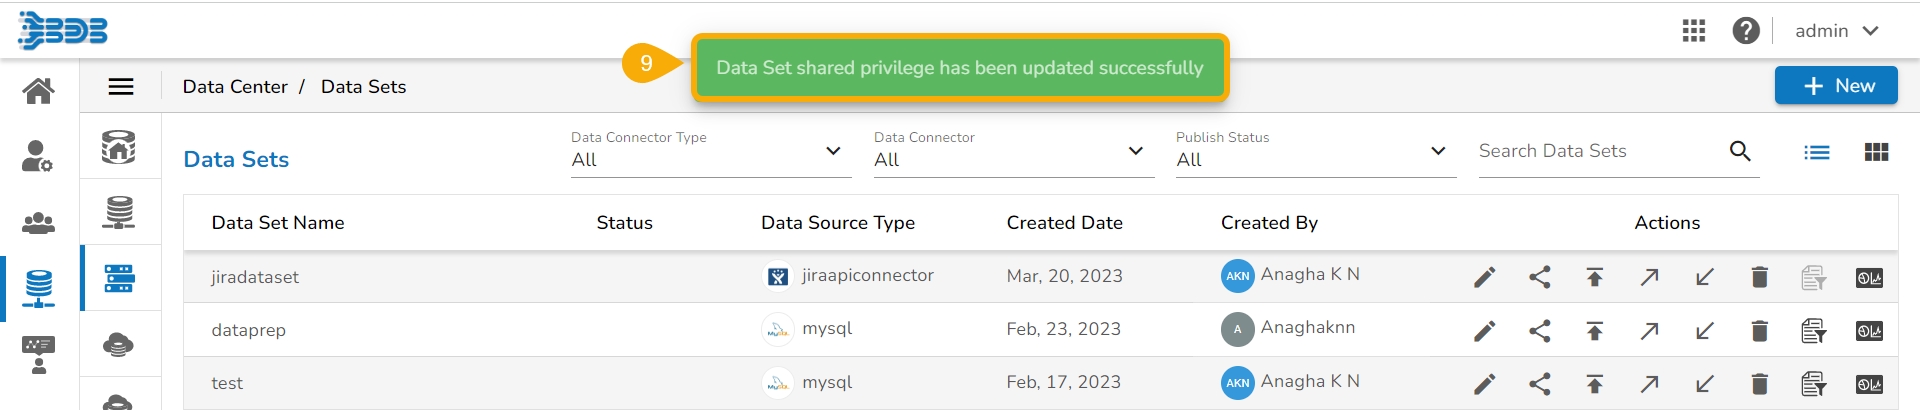
Task: Select the Data Sets sidebar menu item
Action: [x=119, y=278]
